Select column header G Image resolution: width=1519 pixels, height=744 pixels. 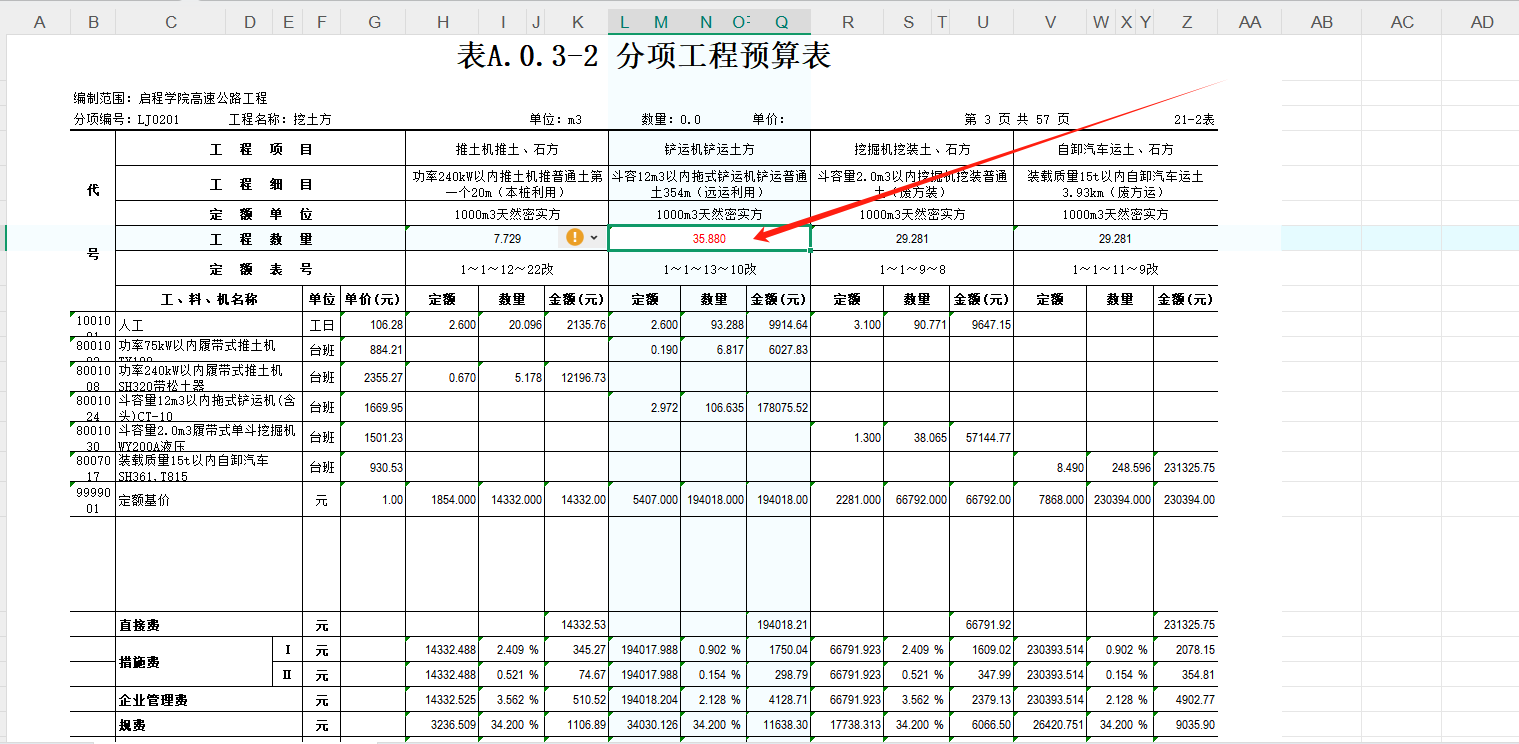pos(374,22)
